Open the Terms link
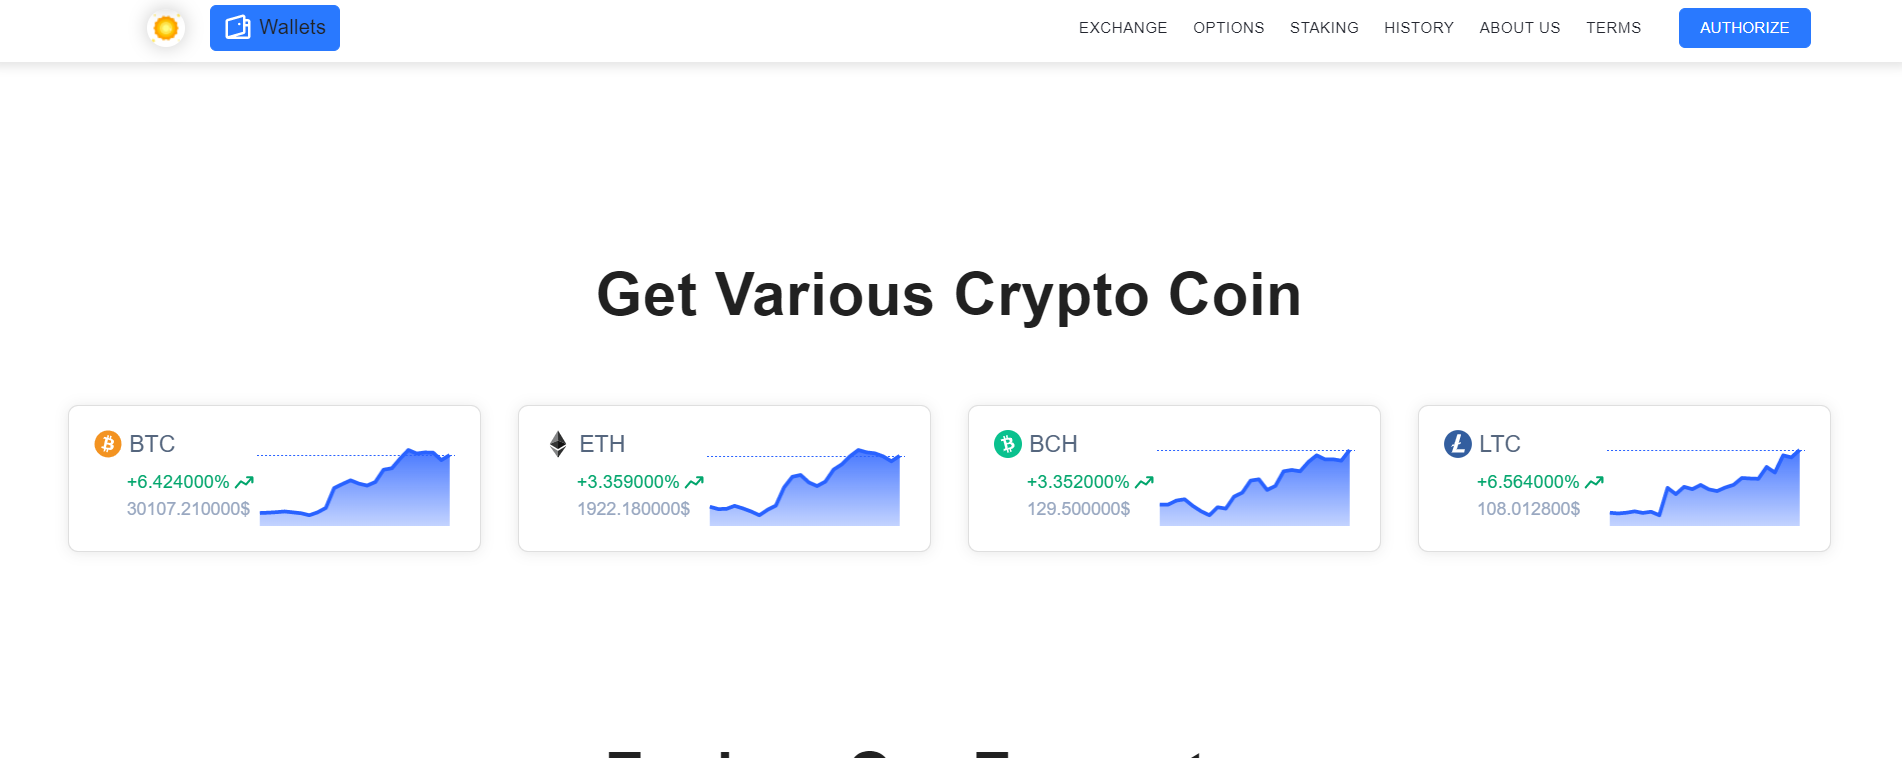Viewport: 1902px width, 758px height. click(x=1613, y=28)
